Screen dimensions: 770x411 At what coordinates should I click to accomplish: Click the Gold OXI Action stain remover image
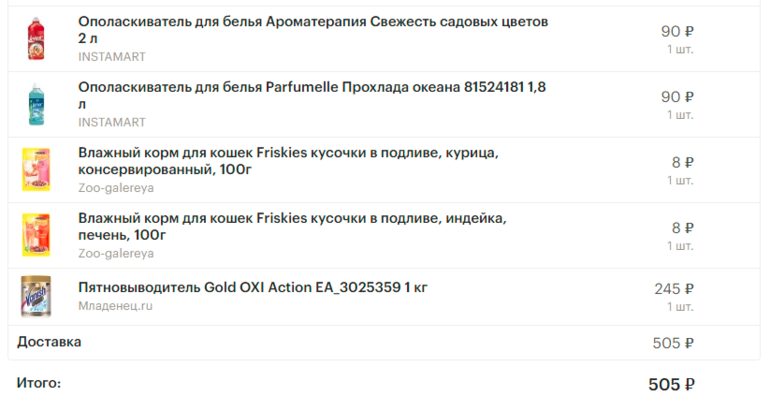pyautogui.click(x=36, y=297)
